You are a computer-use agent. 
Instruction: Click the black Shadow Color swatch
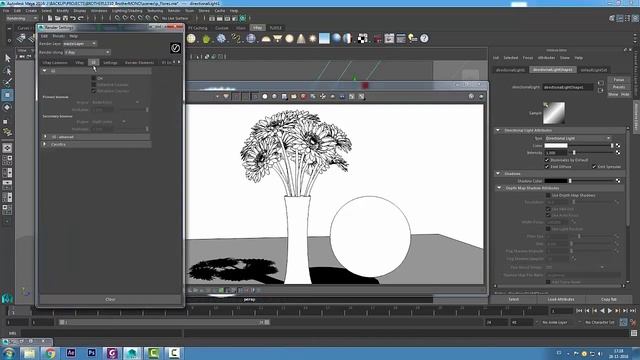(556, 181)
